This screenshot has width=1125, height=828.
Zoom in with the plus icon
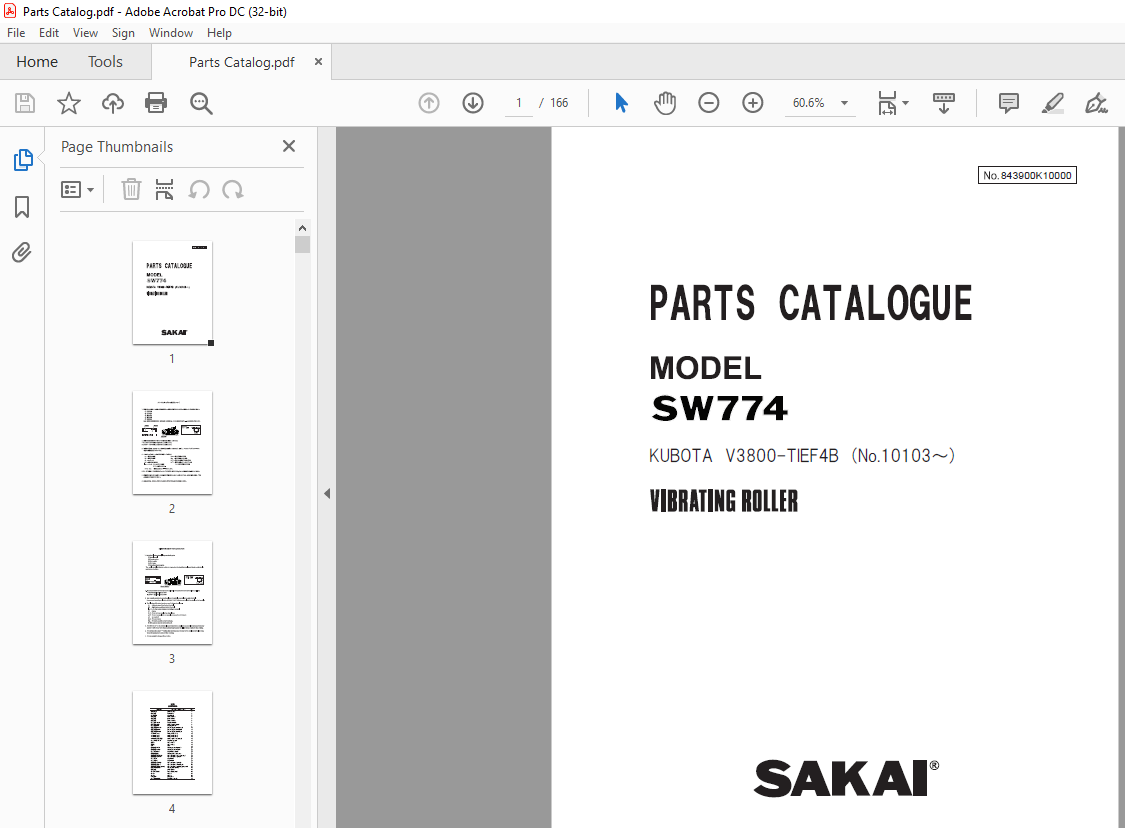753,103
